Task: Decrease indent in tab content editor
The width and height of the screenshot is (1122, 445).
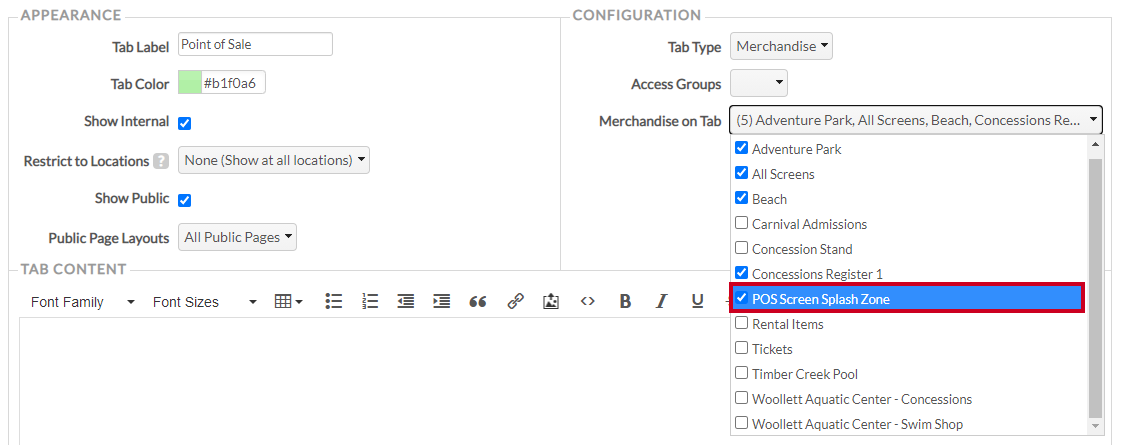Action: [406, 302]
